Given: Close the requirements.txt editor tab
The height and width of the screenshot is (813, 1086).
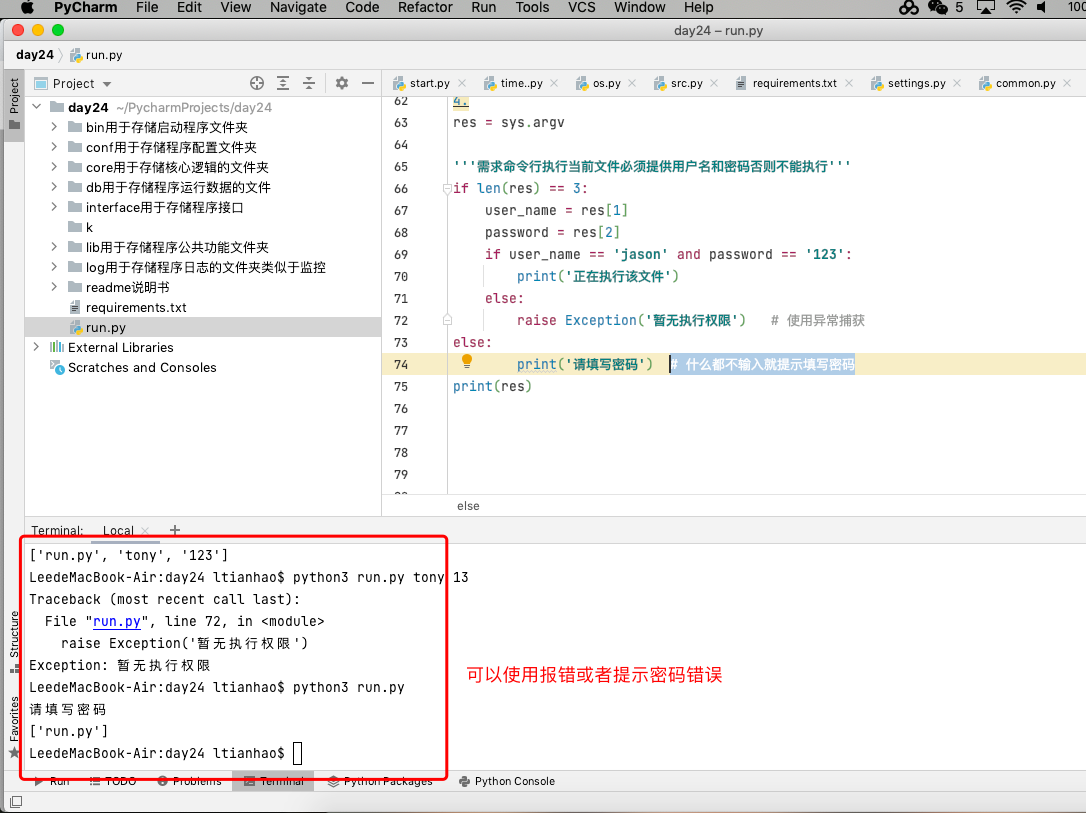Looking at the screenshot, I should point(848,83).
